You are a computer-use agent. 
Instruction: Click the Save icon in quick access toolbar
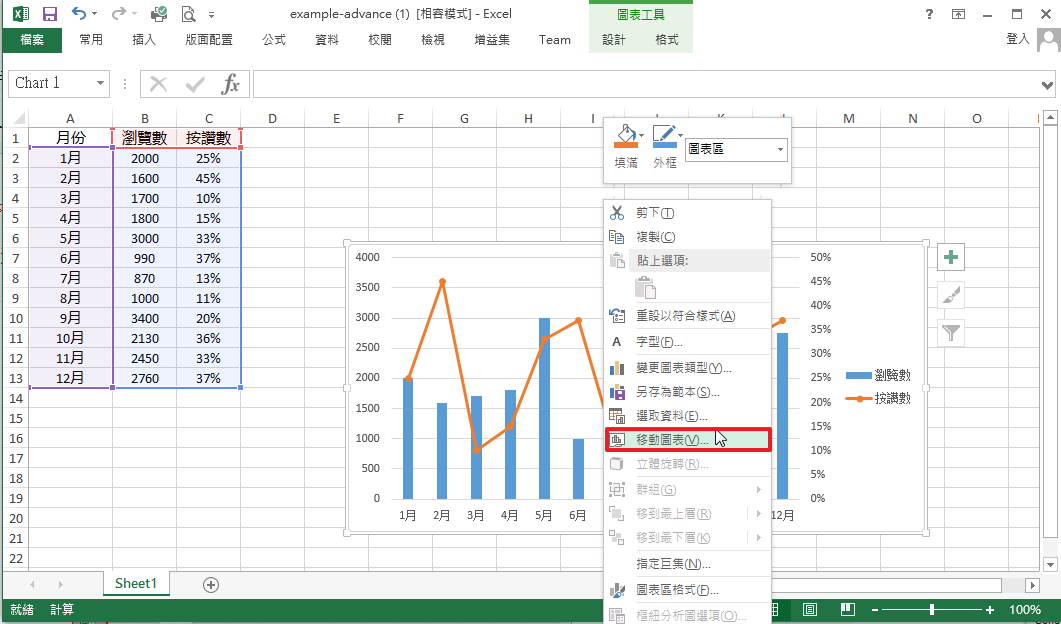click(50, 14)
